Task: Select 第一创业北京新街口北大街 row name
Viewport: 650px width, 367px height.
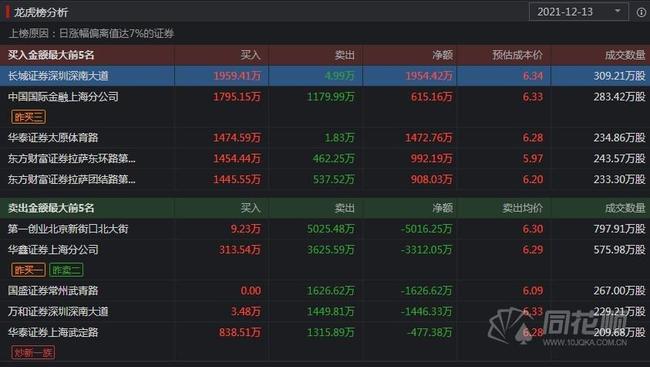Action: pos(68,228)
